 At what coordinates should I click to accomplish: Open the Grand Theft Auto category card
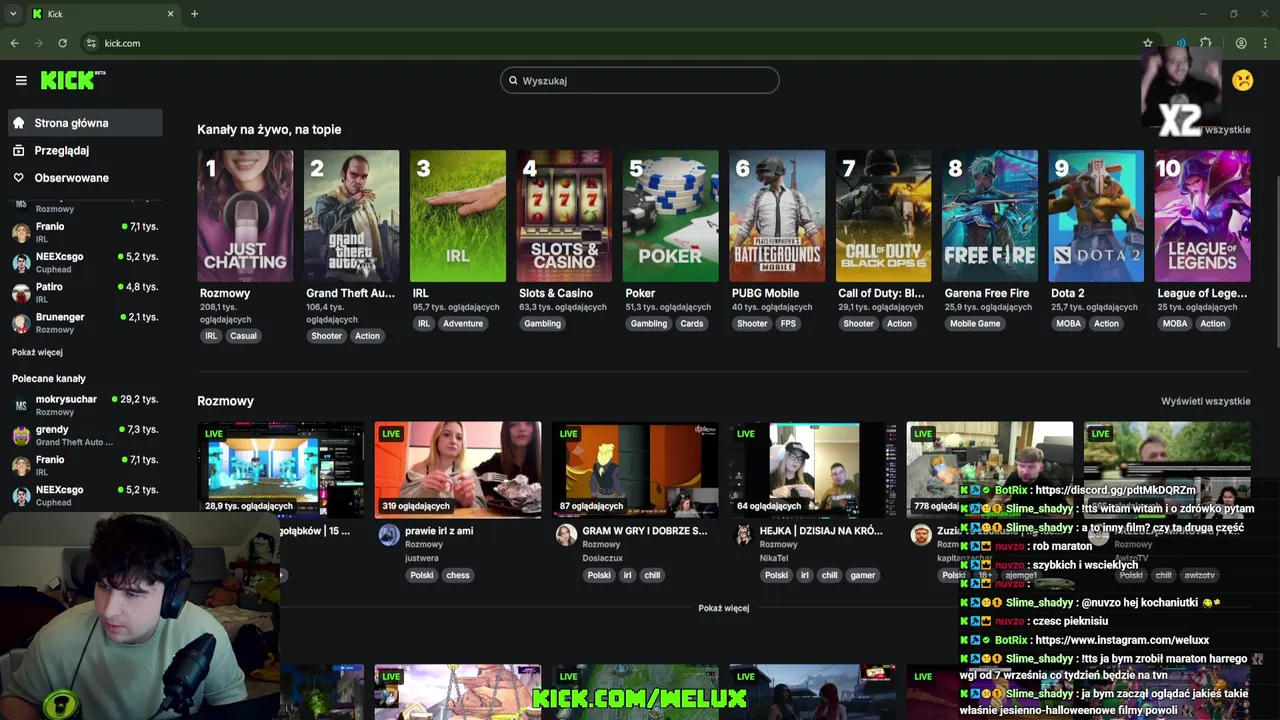(x=351, y=216)
